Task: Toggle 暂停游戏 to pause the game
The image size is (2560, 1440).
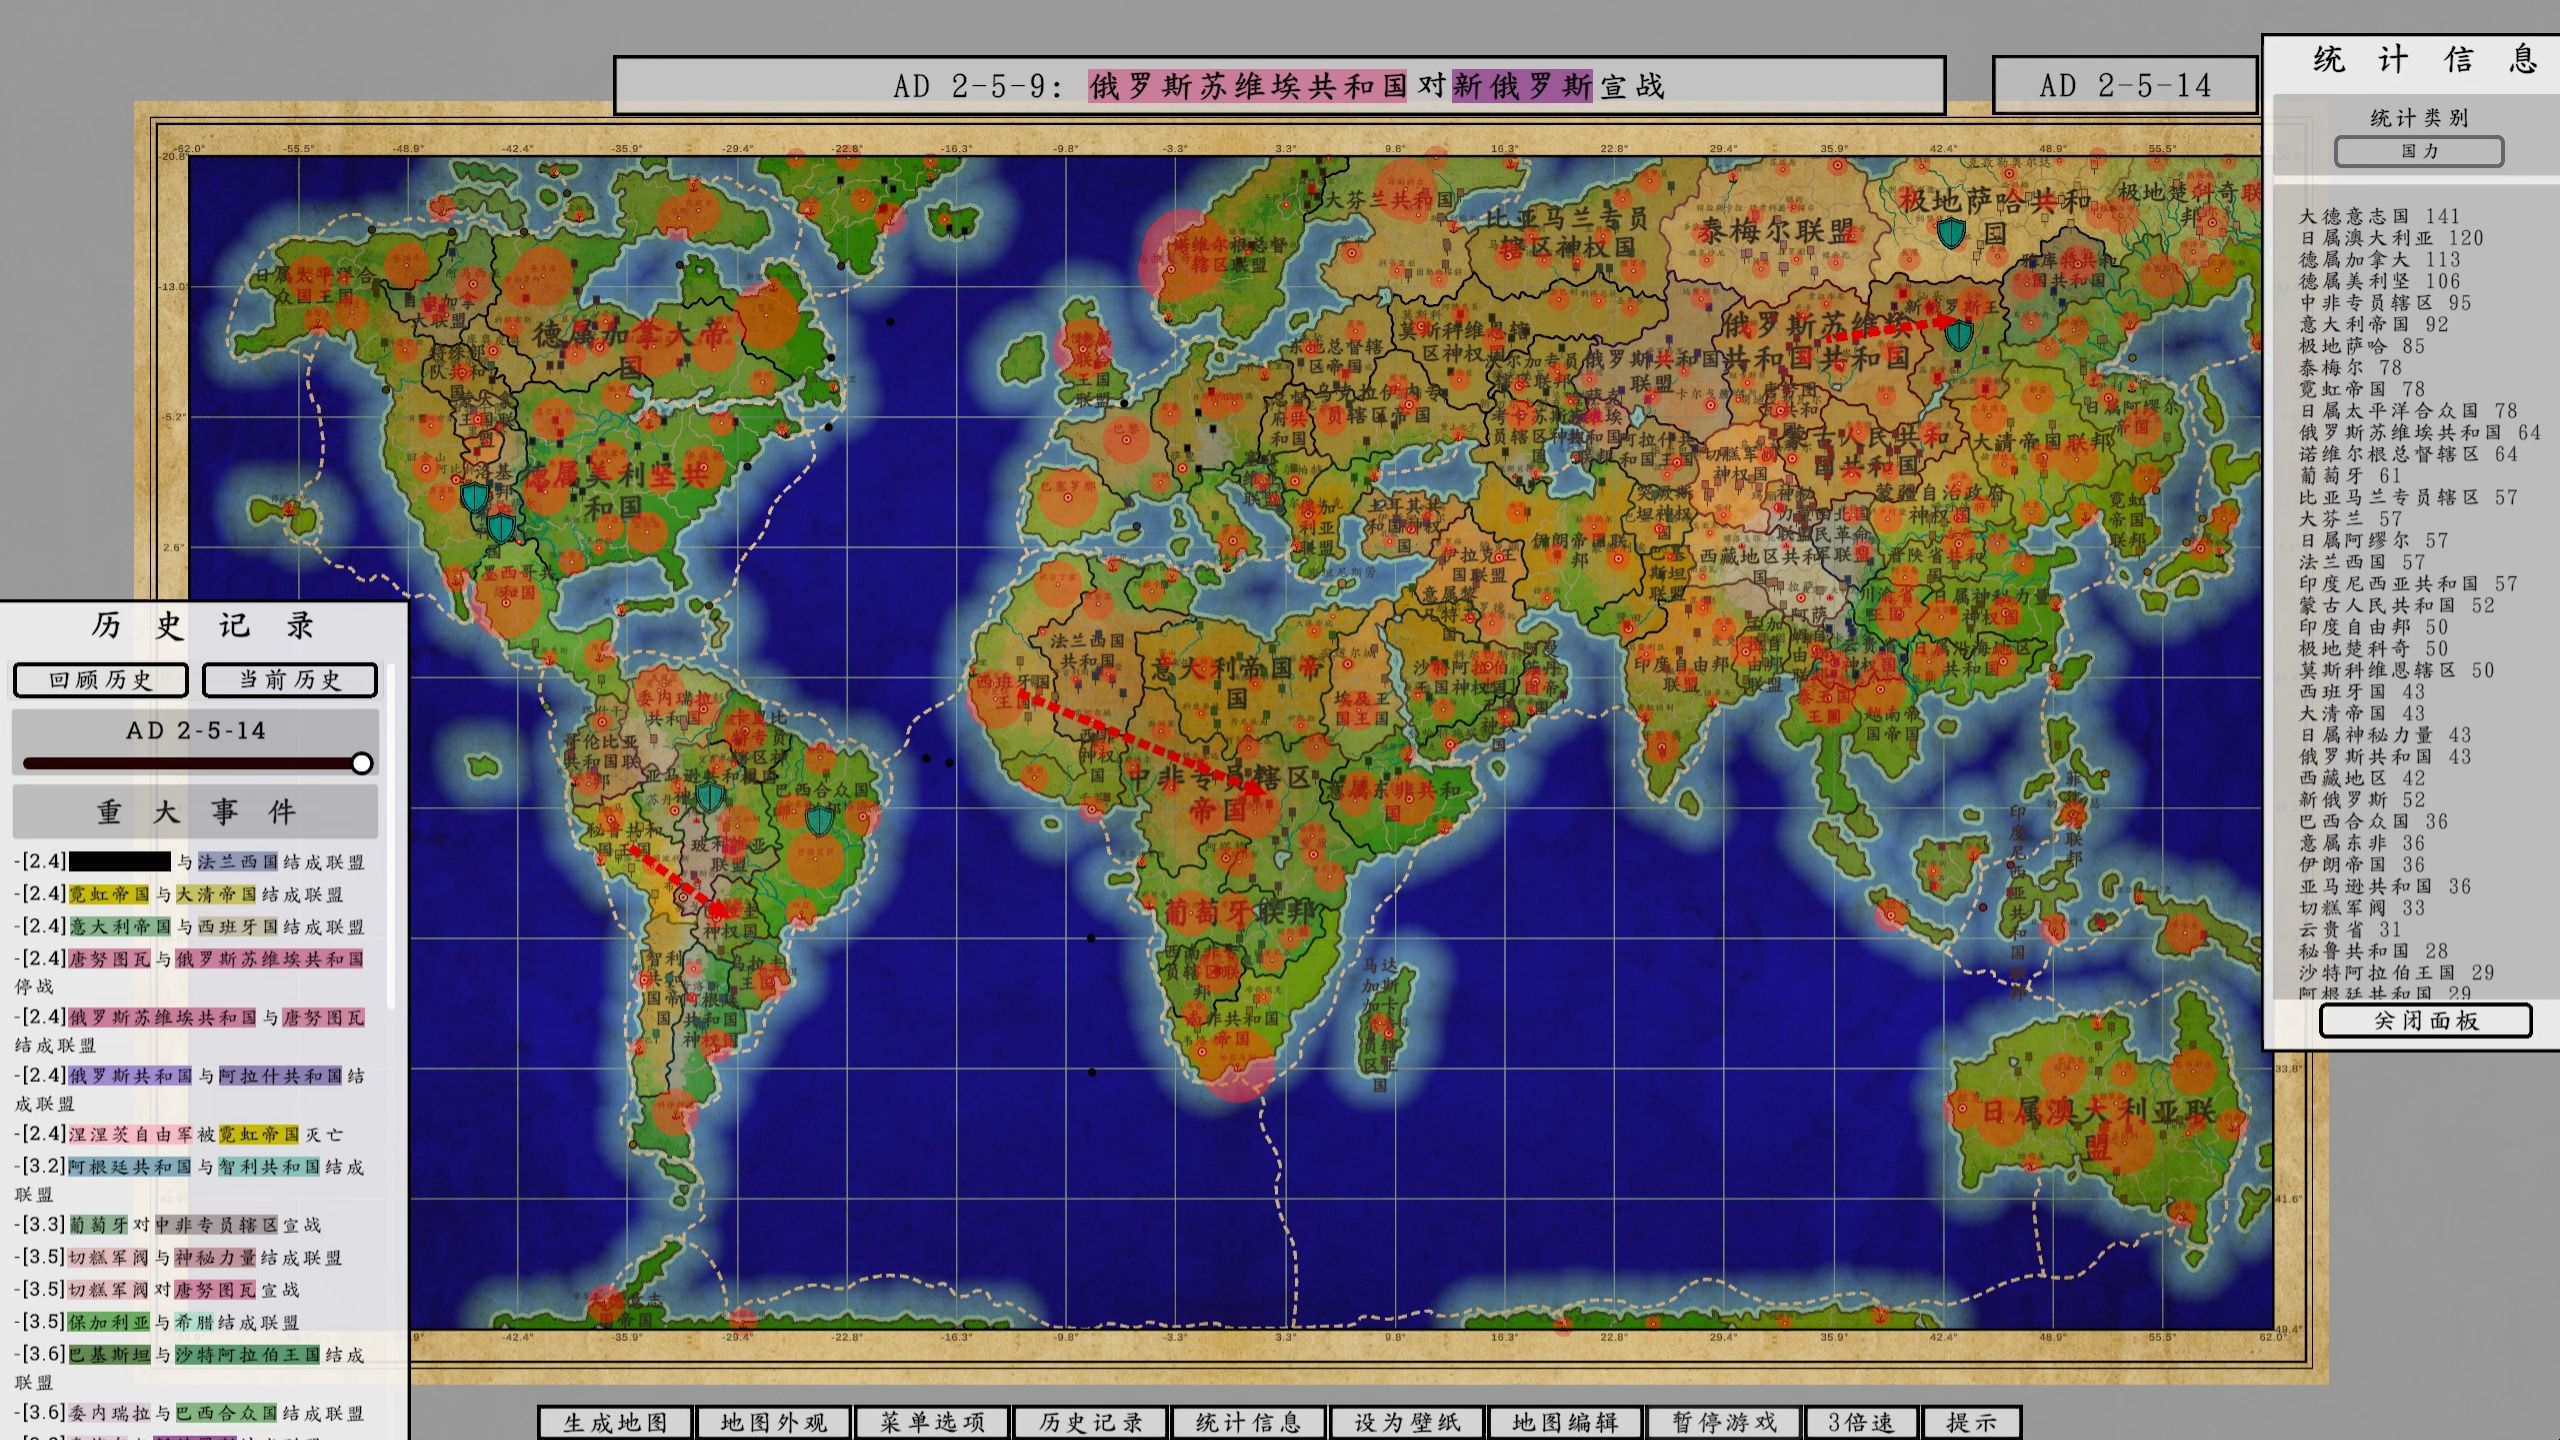Action: point(1724,1422)
